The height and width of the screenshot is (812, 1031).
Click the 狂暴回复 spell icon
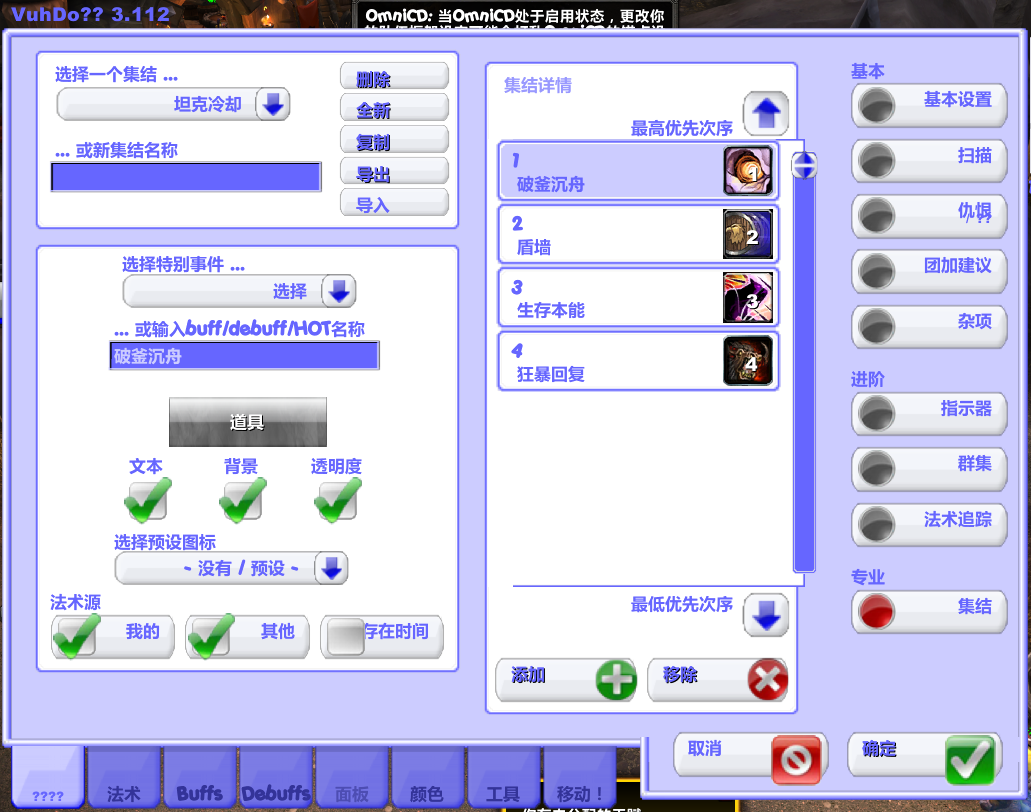click(x=747, y=361)
